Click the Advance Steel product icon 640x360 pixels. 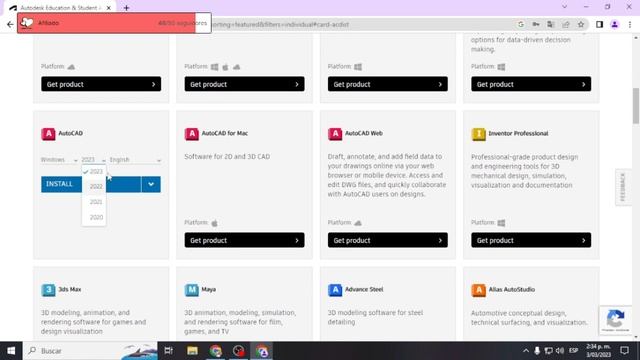pyautogui.click(x=335, y=290)
